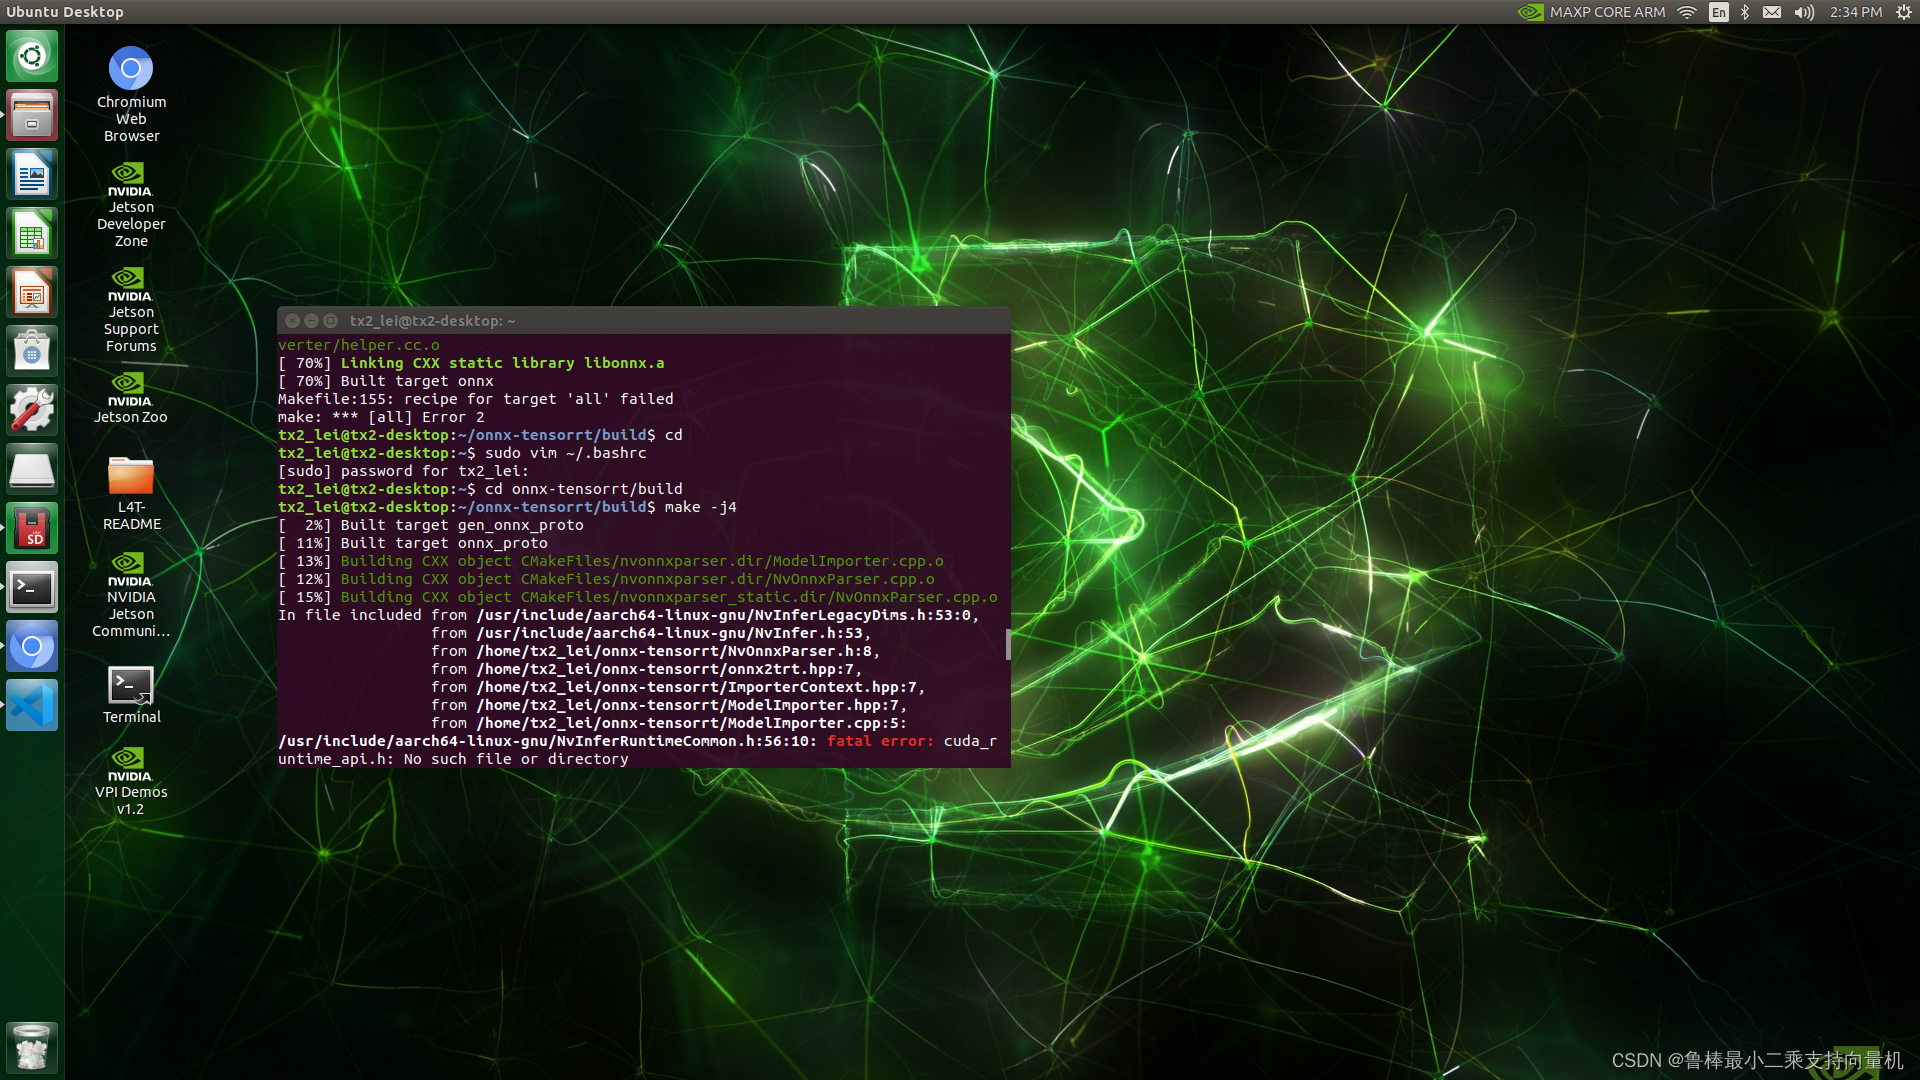Image resolution: width=1920 pixels, height=1080 pixels.
Task: Open Chromium Web Browser desktop shortcut
Action: tap(131, 94)
